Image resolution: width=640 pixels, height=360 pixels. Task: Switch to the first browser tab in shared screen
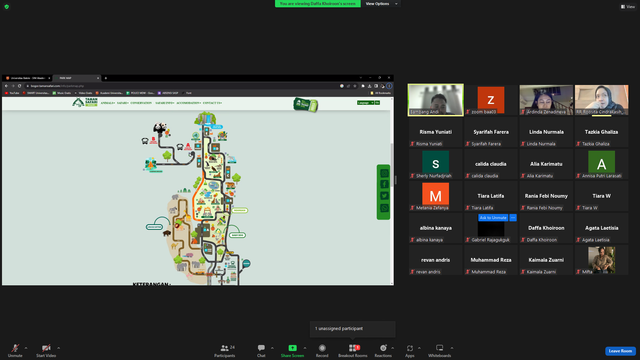(x=27, y=78)
